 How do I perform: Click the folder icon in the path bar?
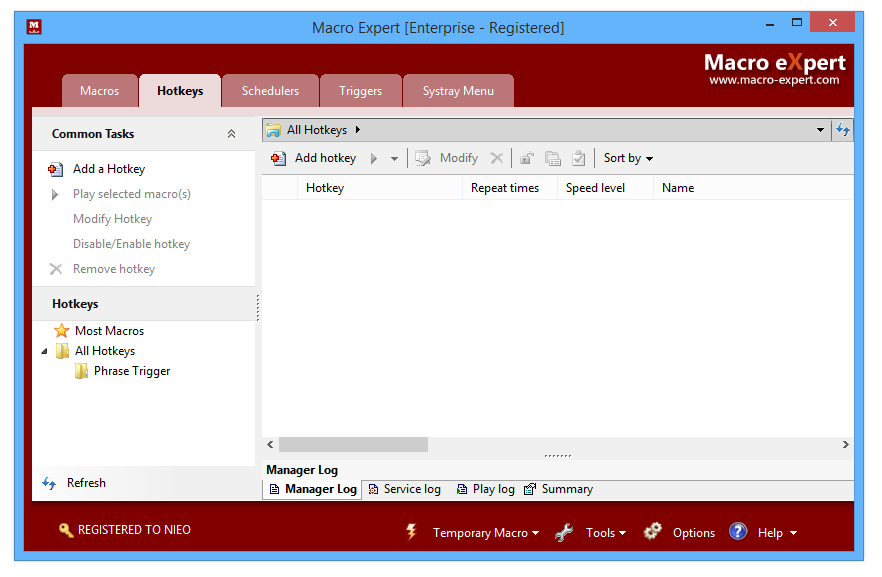pyautogui.click(x=273, y=130)
